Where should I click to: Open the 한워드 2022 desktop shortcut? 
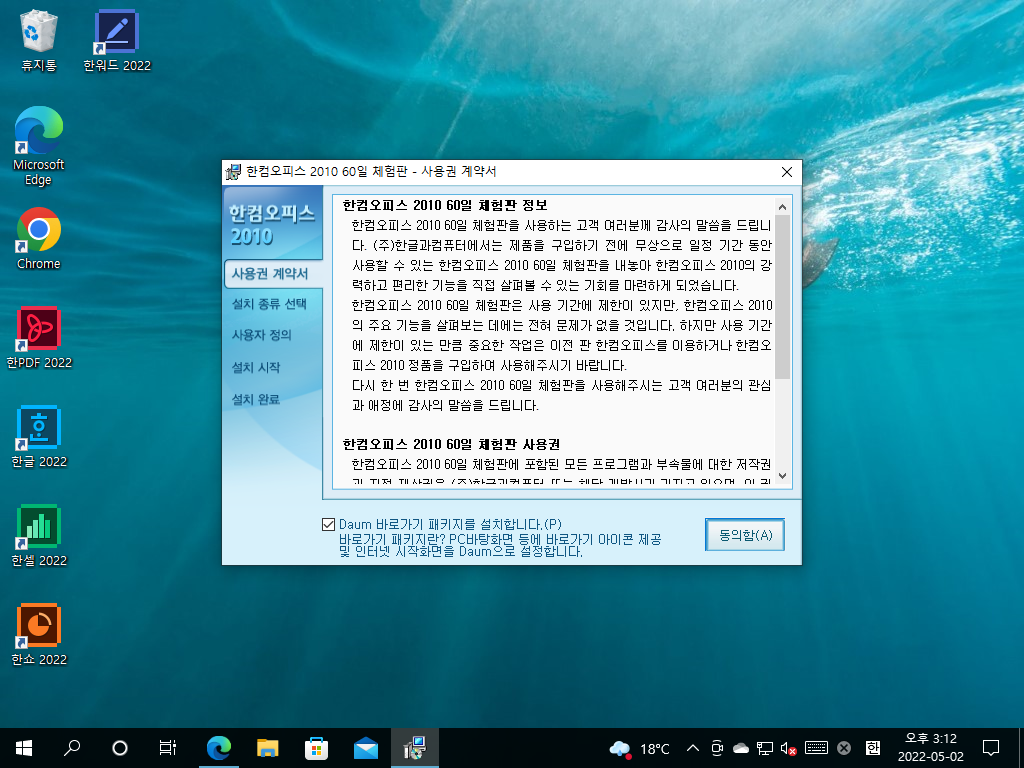[117, 40]
